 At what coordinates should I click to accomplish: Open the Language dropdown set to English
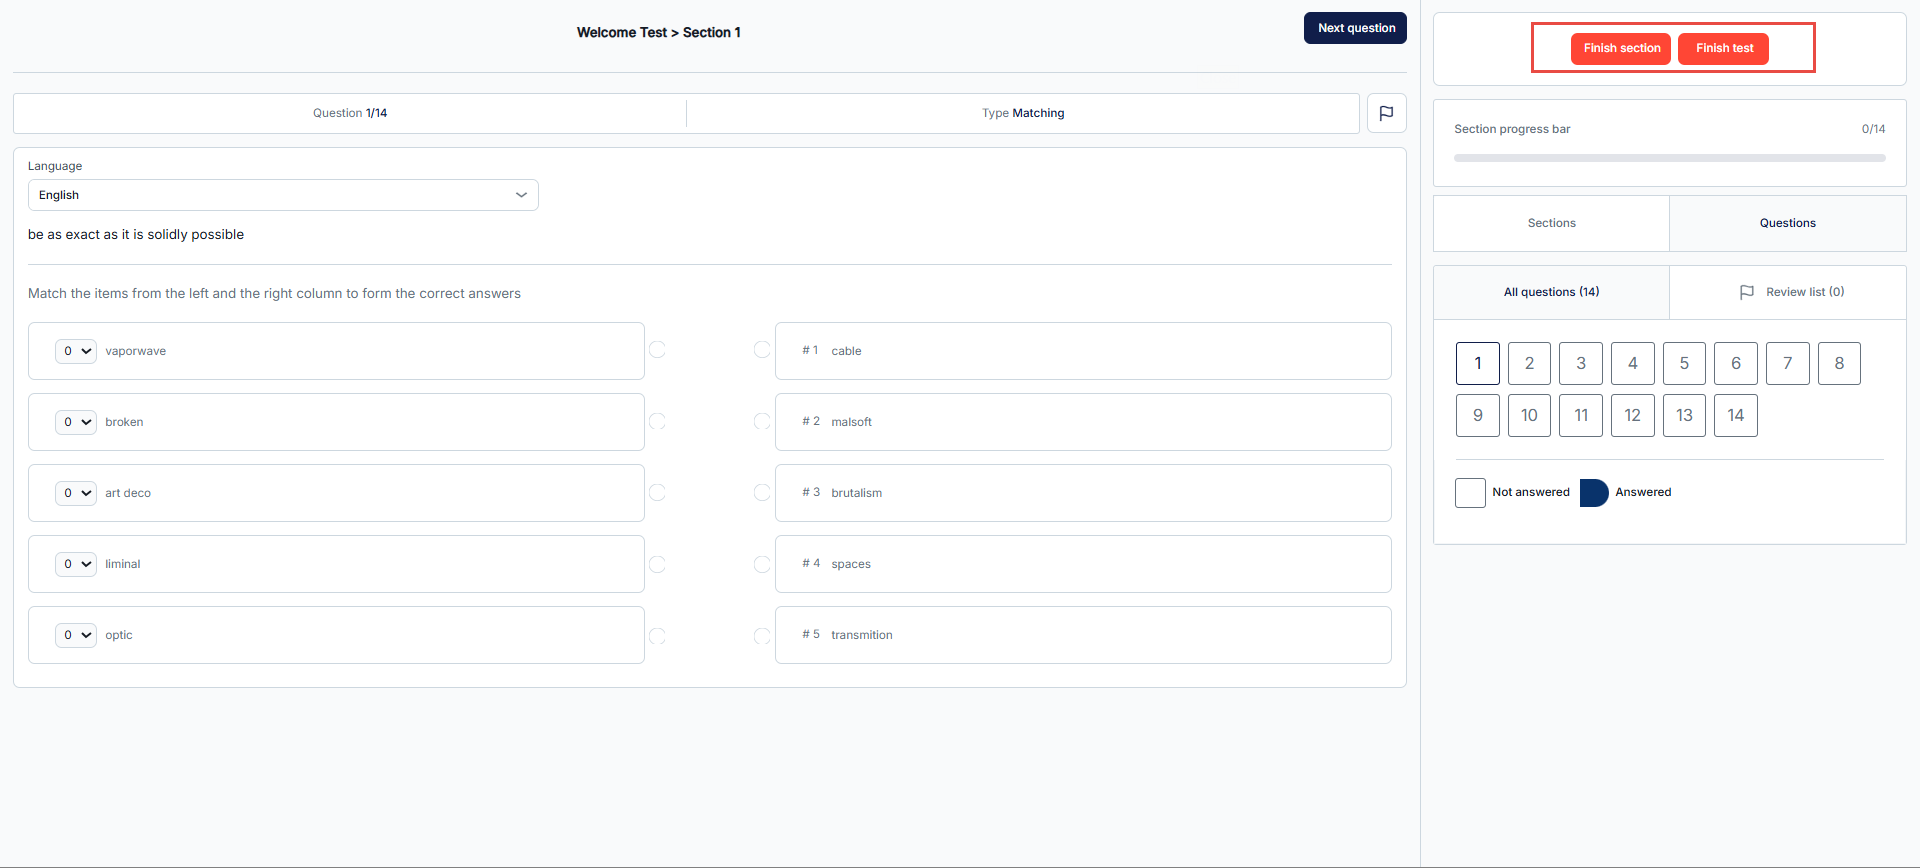[283, 195]
